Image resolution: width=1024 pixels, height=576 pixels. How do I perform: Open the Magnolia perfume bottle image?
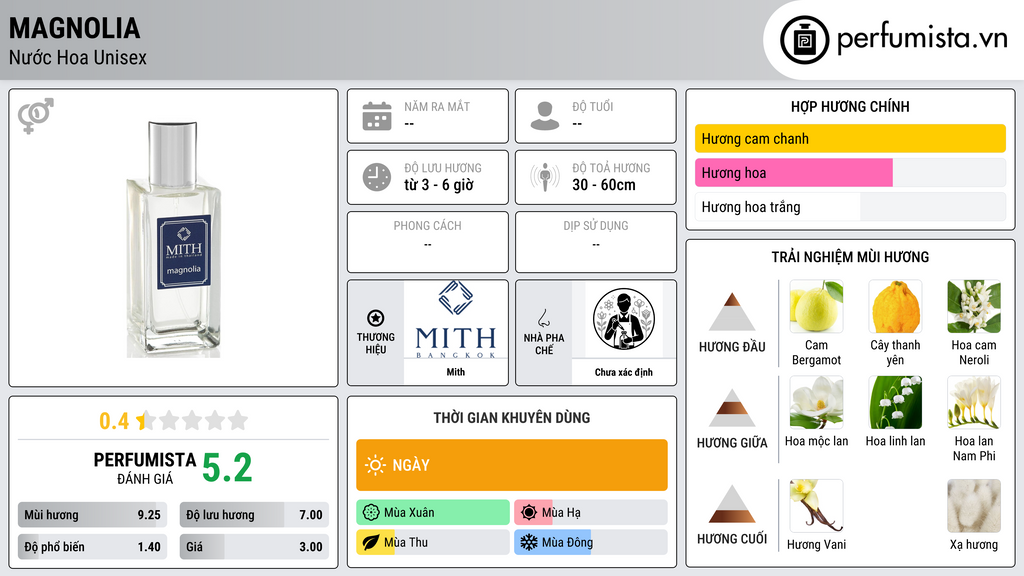pyautogui.click(x=174, y=238)
